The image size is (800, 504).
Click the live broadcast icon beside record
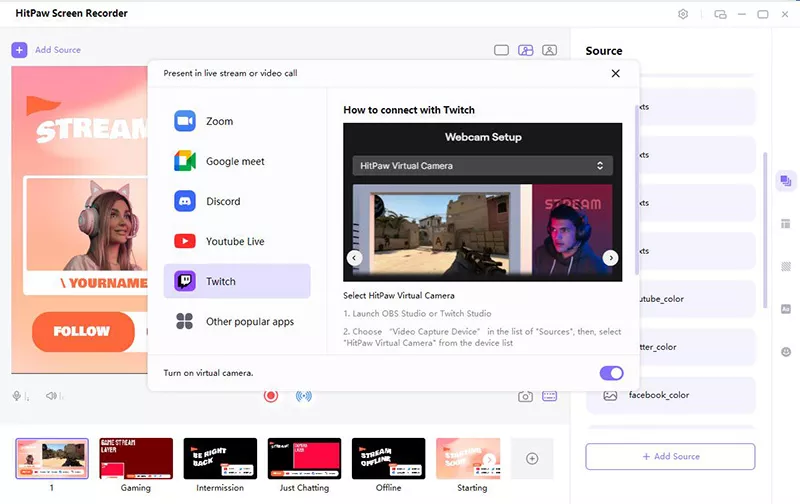point(303,396)
